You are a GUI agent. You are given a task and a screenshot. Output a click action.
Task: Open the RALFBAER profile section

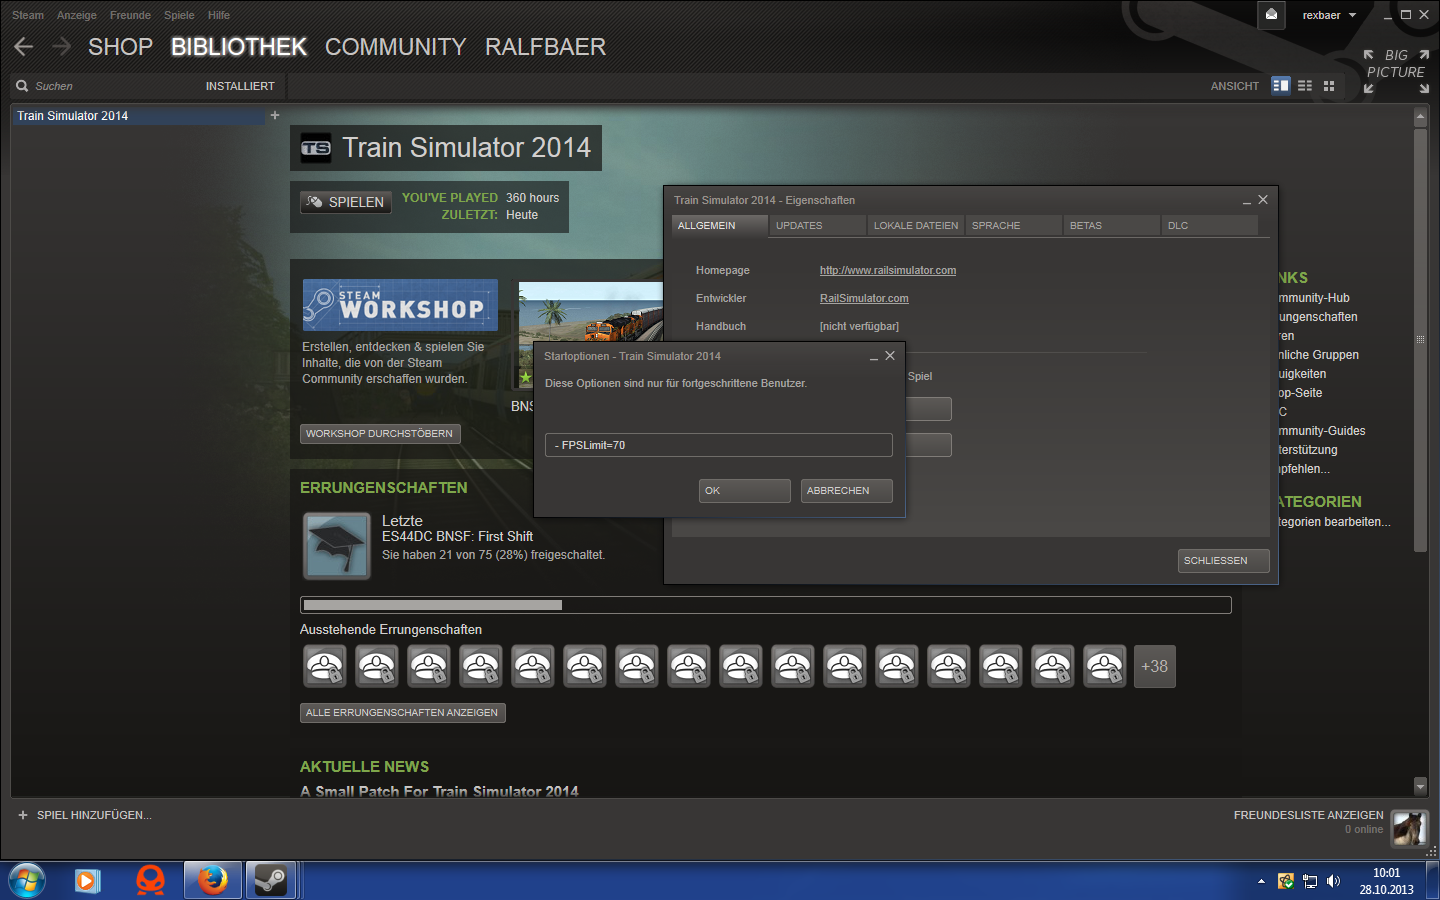click(x=545, y=47)
